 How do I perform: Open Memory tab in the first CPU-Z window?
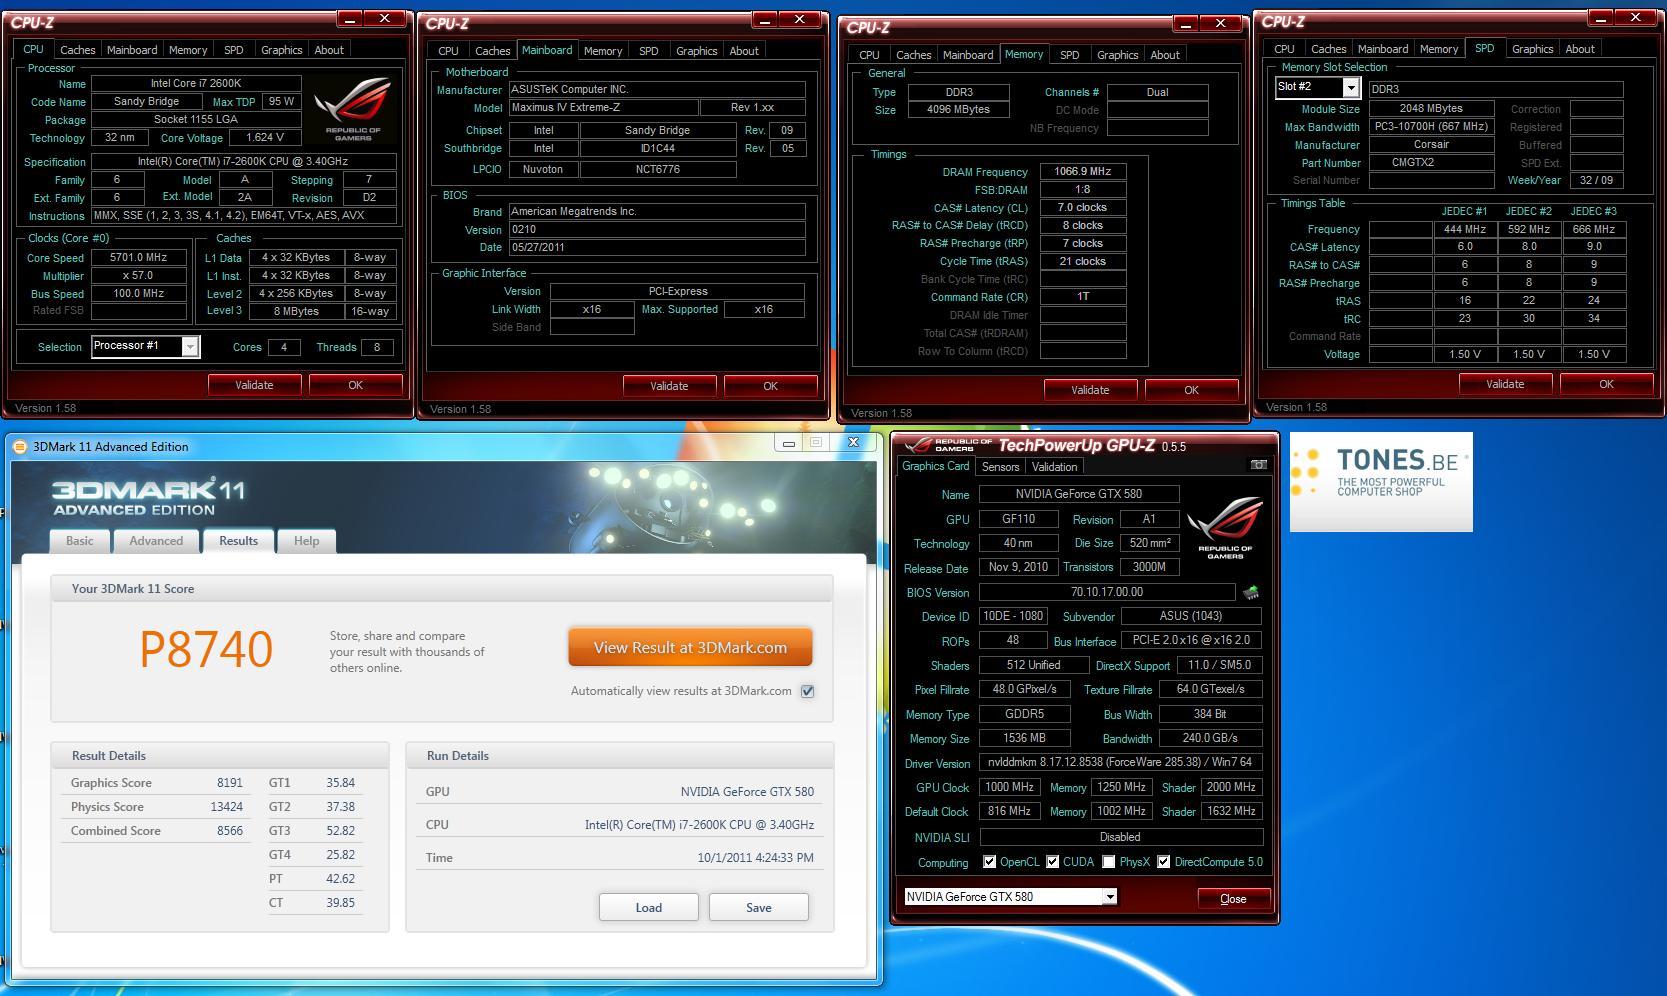[x=188, y=50]
